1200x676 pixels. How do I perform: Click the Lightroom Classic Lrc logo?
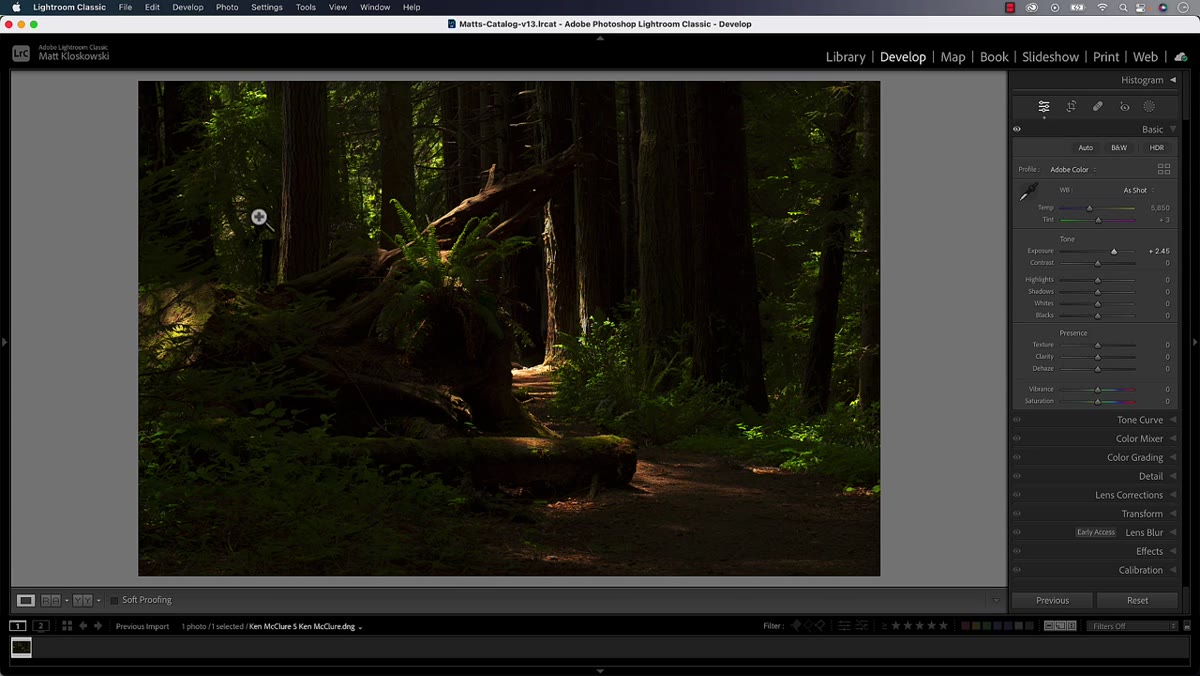[x=21, y=54]
